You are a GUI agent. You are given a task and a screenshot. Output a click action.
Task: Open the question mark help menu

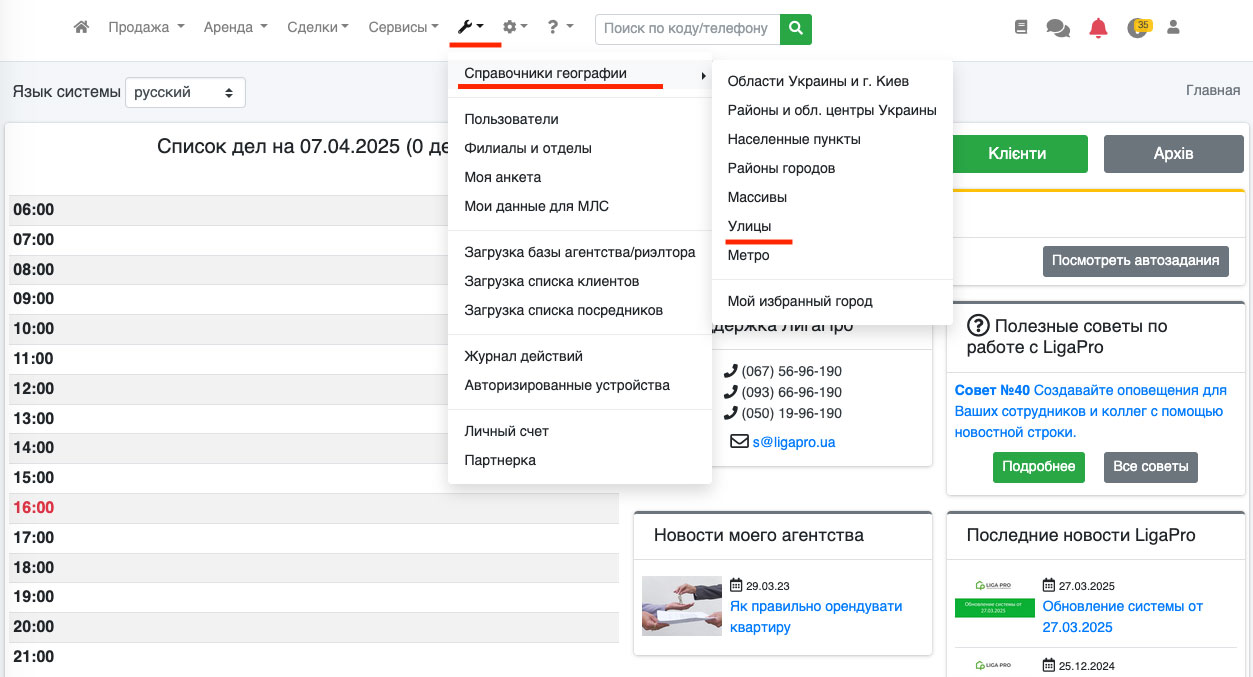(x=560, y=28)
